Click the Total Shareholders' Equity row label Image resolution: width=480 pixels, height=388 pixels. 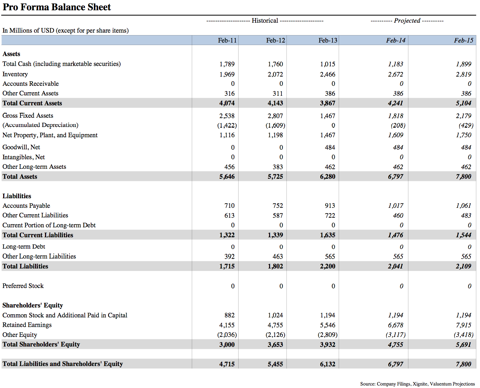click(41, 344)
